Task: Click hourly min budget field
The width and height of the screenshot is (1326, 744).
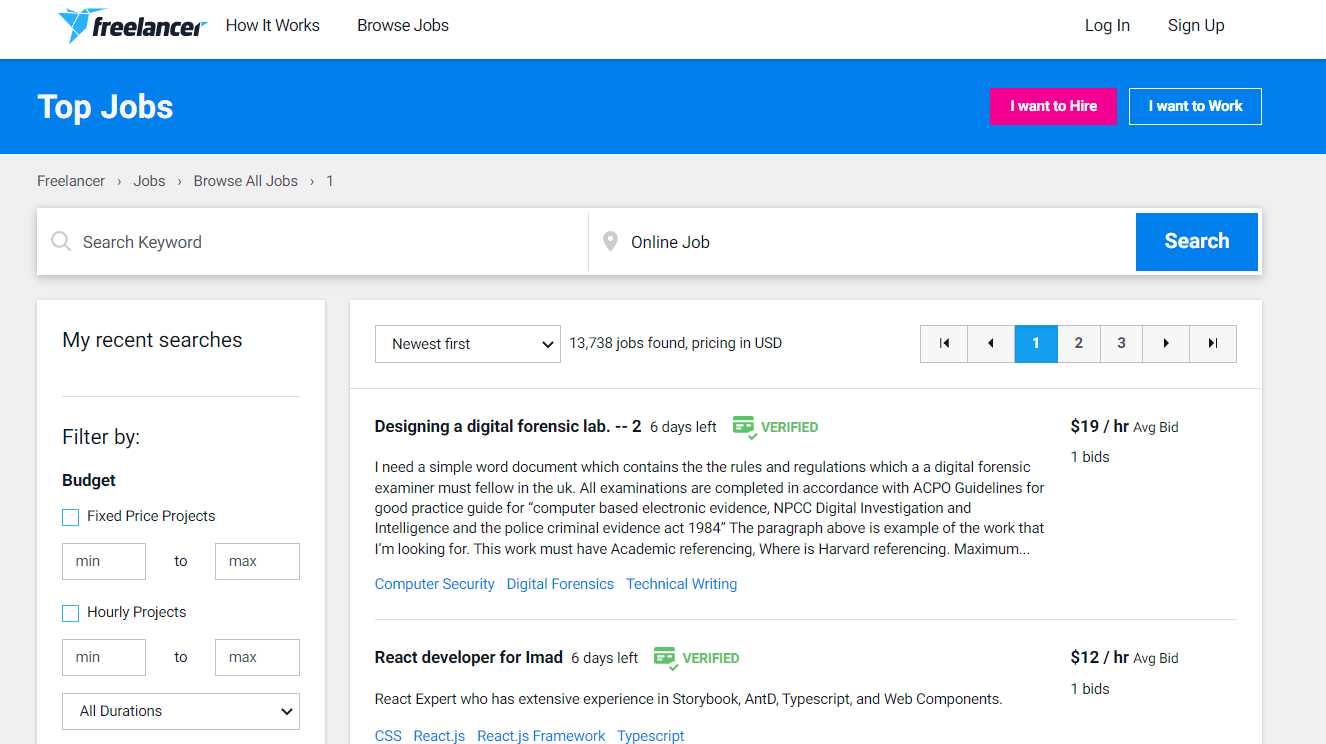Action: [x=104, y=657]
